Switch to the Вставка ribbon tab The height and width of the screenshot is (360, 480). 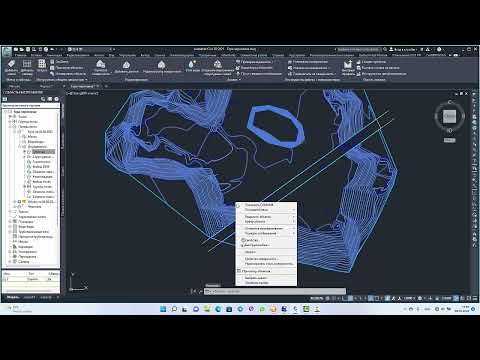click(37, 55)
